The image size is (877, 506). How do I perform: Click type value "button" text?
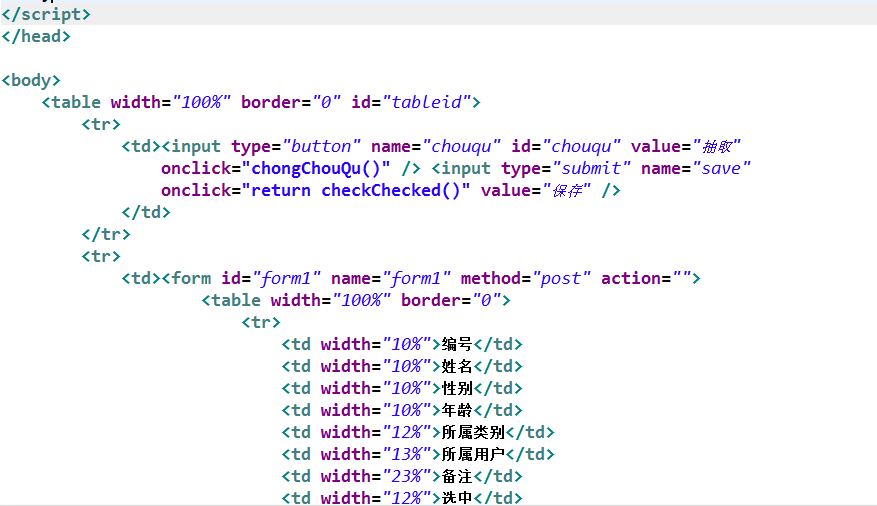(322, 146)
